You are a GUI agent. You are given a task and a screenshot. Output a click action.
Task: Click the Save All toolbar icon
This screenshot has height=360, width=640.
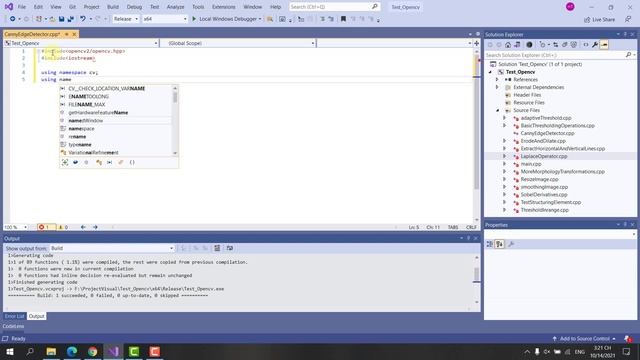71,19
